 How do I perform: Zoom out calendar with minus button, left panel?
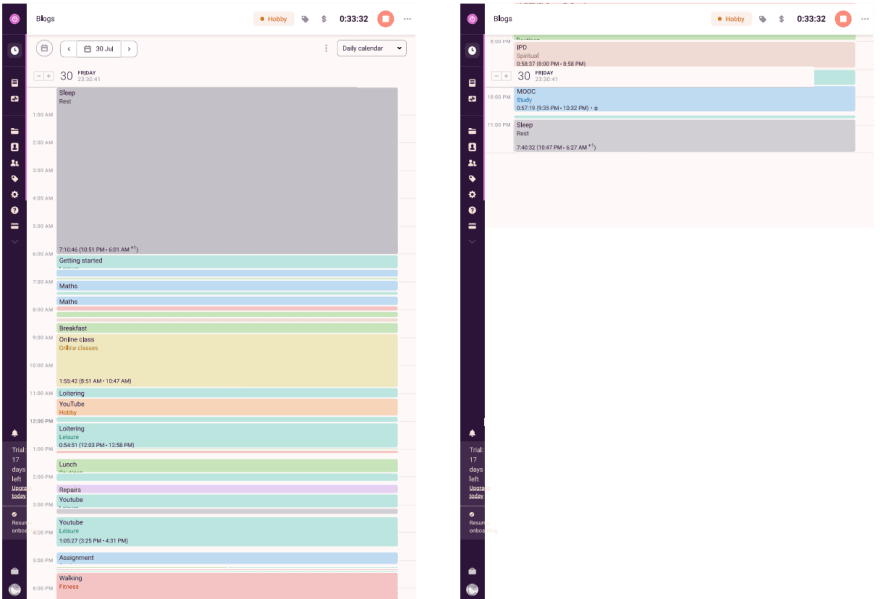[39, 76]
